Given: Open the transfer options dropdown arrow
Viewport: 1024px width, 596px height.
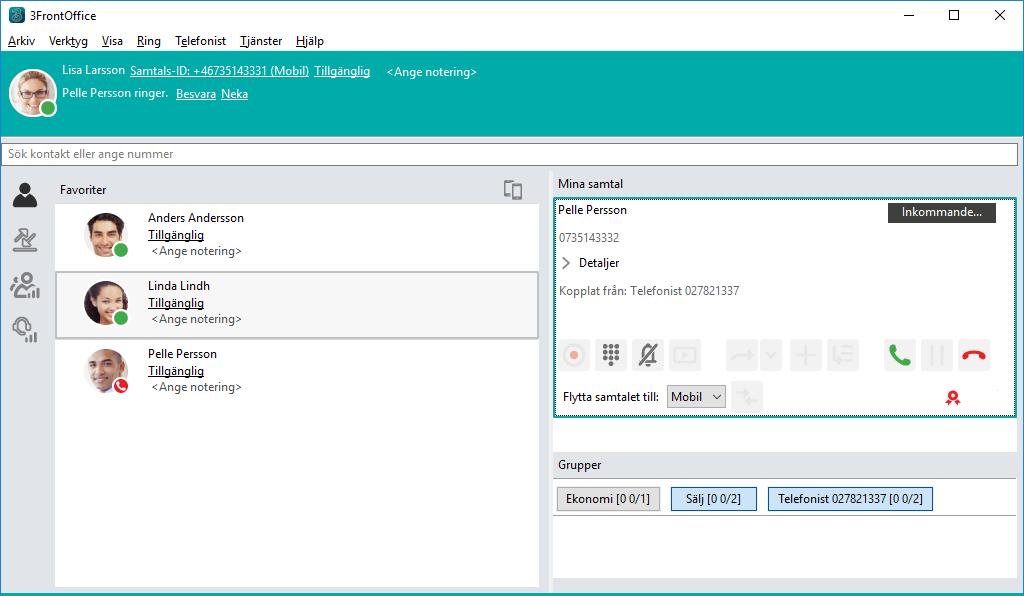Looking at the screenshot, I should click(x=771, y=355).
